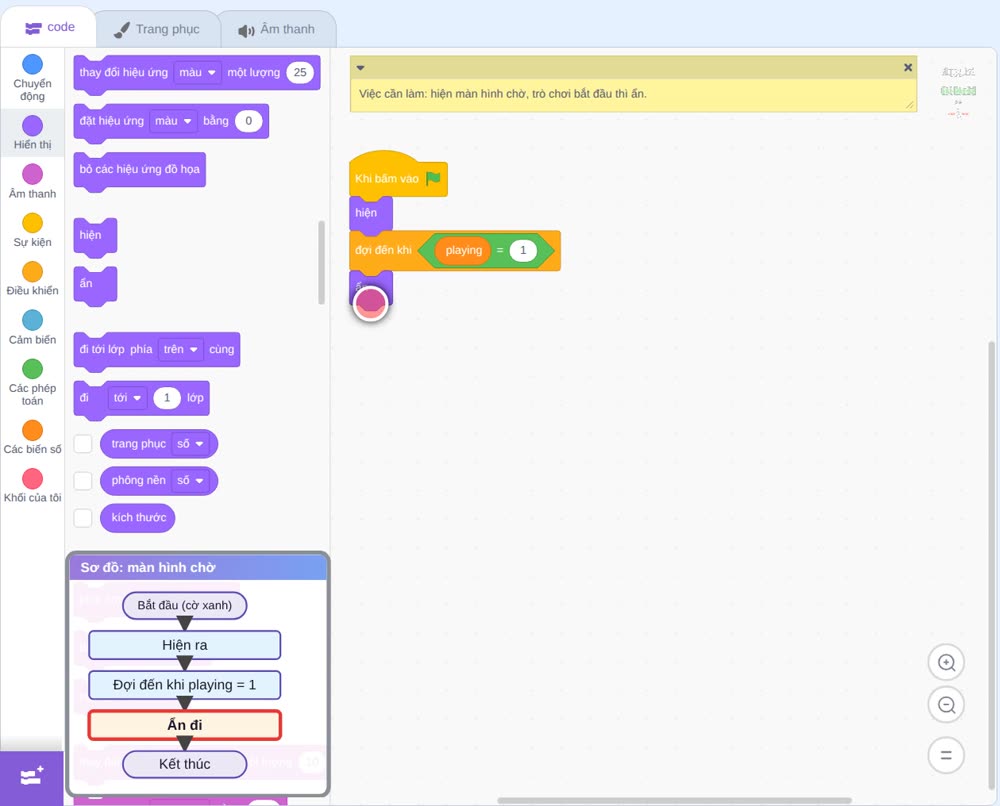Open màu dropdown in đặt hiệu ứng block
1000x806 pixels.
(173, 121)
